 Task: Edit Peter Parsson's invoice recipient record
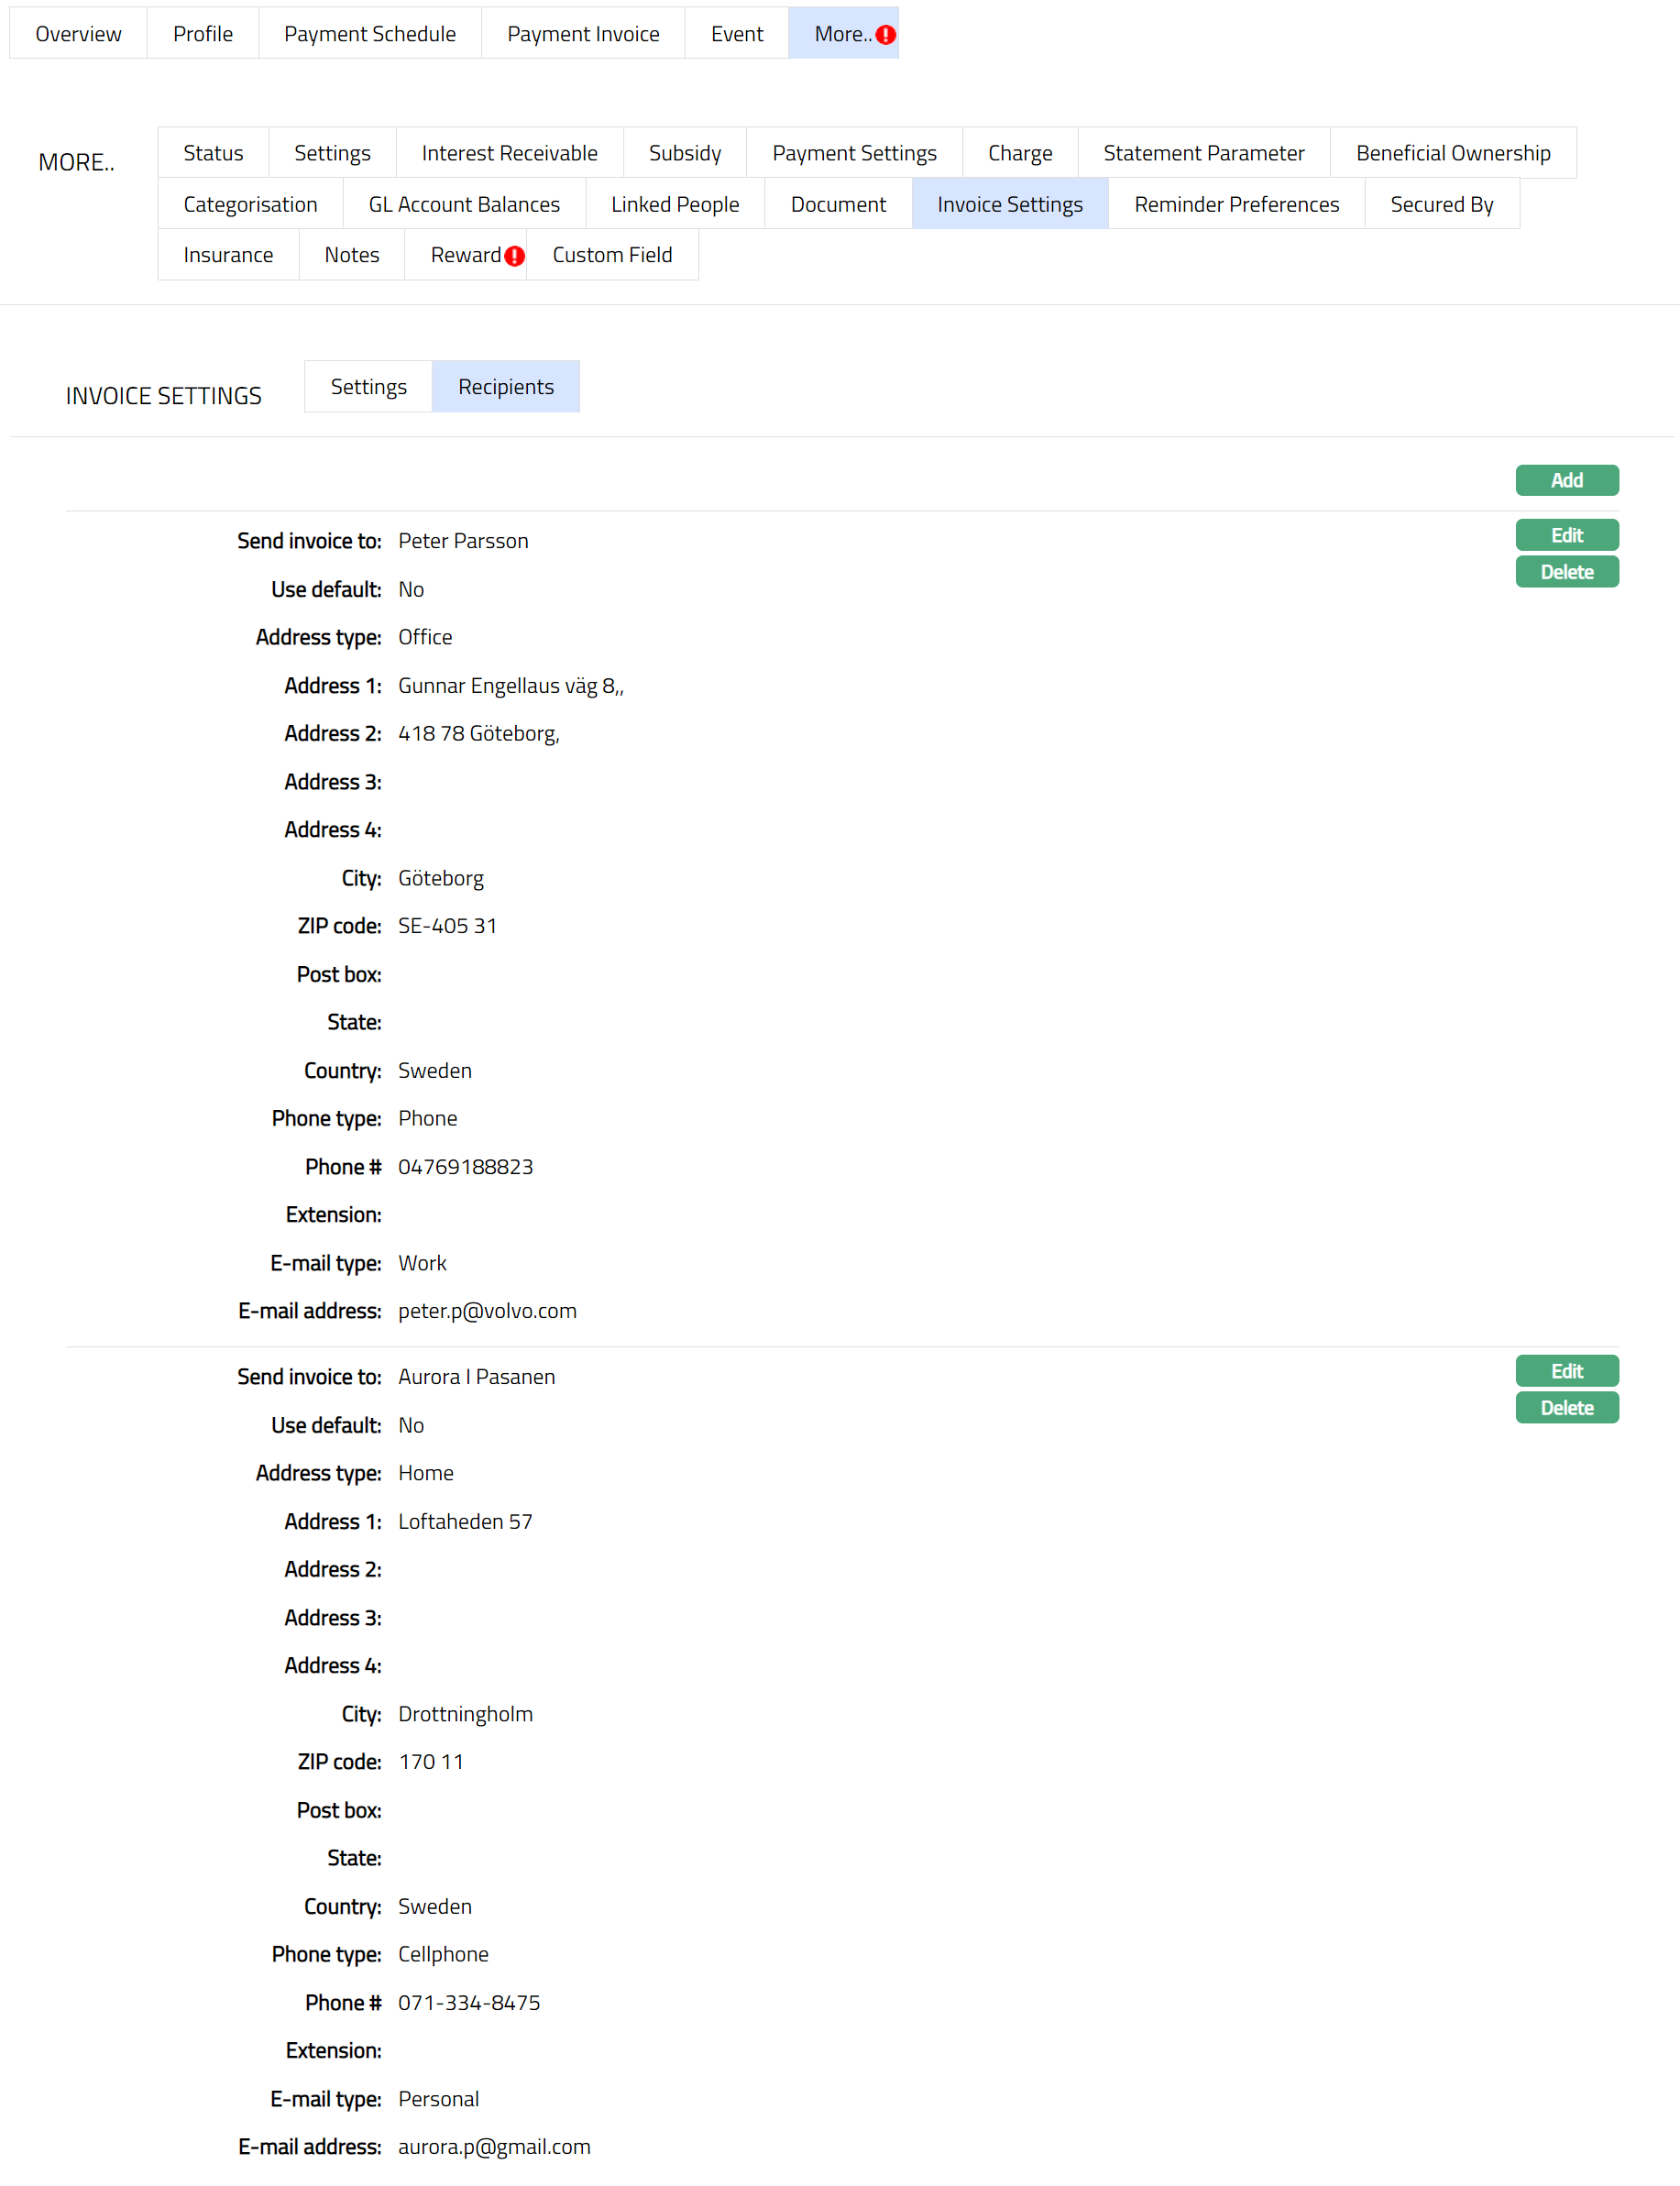[x=1566, y=535]
